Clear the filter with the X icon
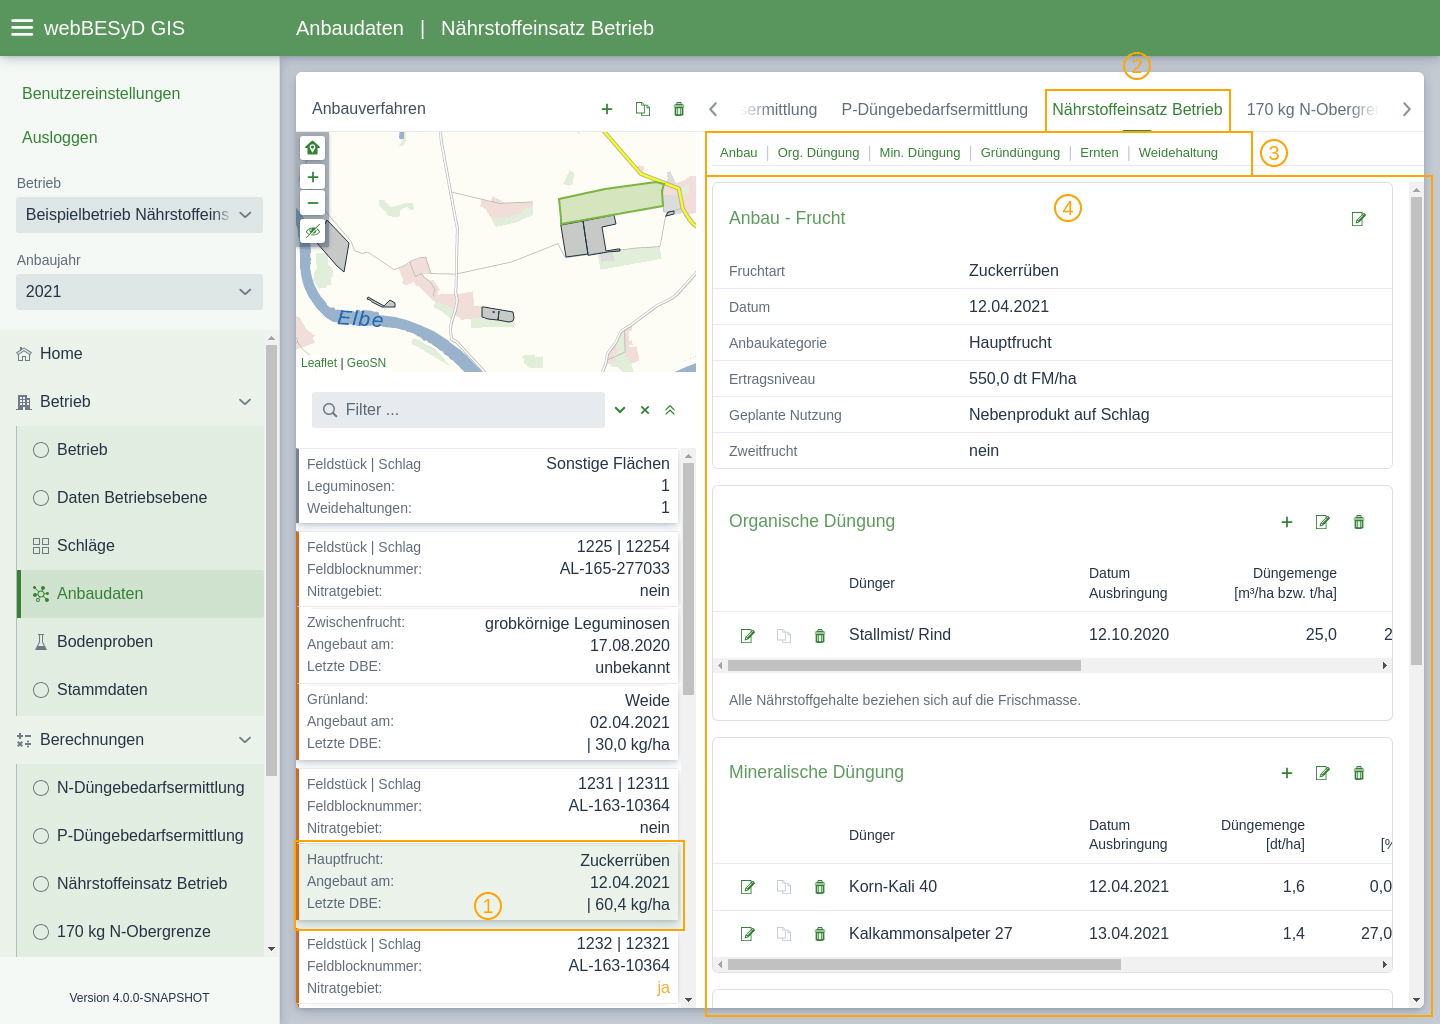Screen dimensions: 1440x1024 645,410
